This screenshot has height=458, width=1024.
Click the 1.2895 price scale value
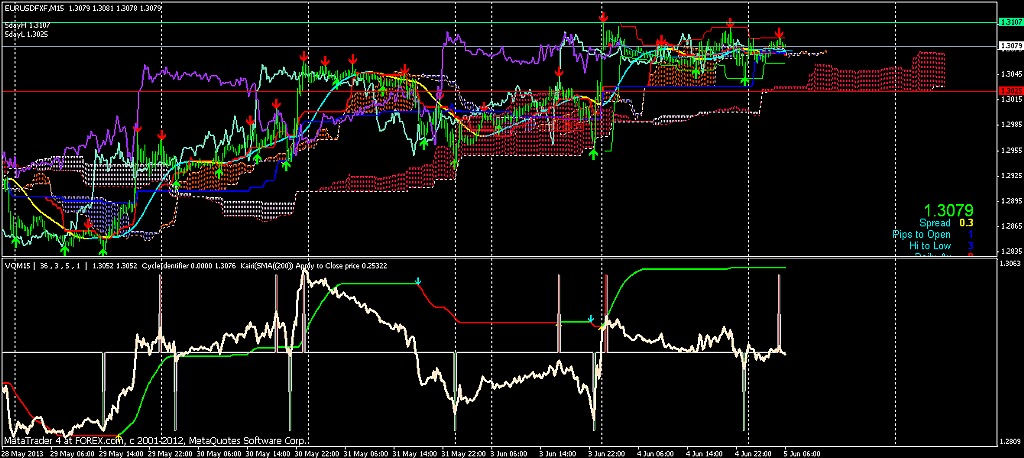point(1010,201)
